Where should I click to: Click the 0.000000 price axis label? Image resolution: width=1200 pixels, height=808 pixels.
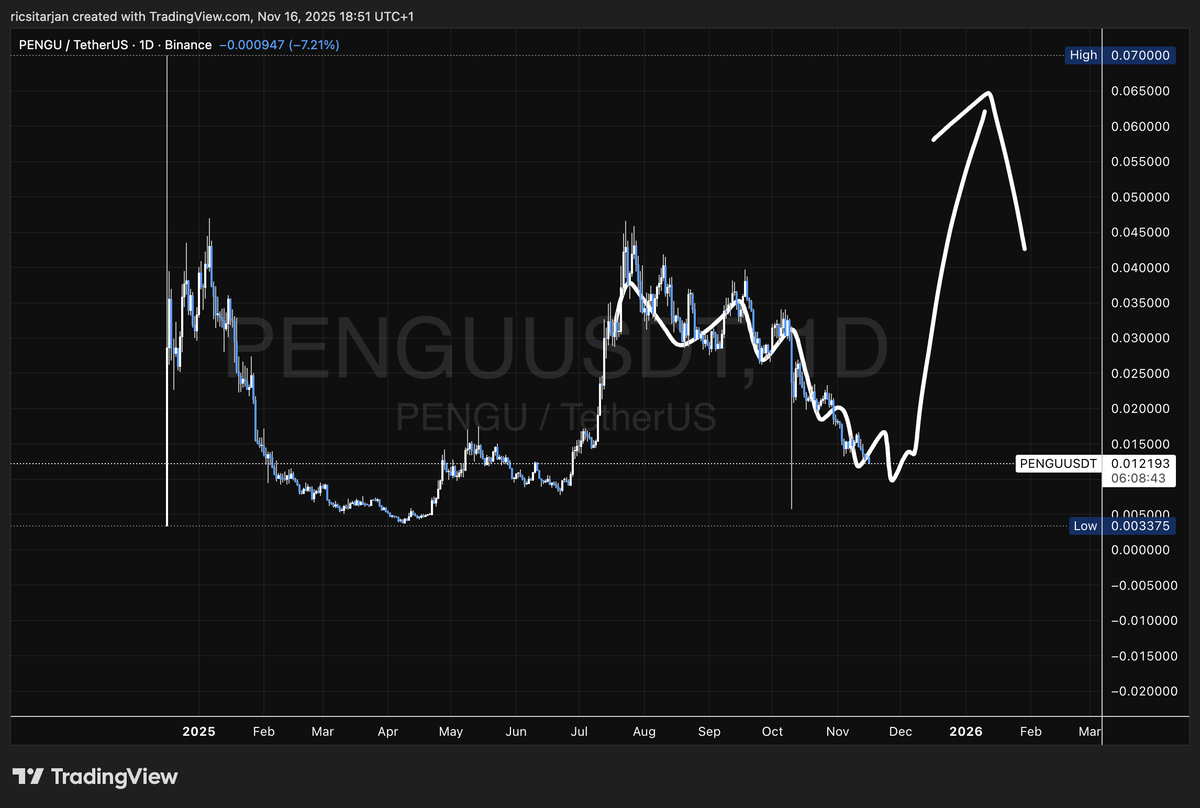click(1141, 550)
